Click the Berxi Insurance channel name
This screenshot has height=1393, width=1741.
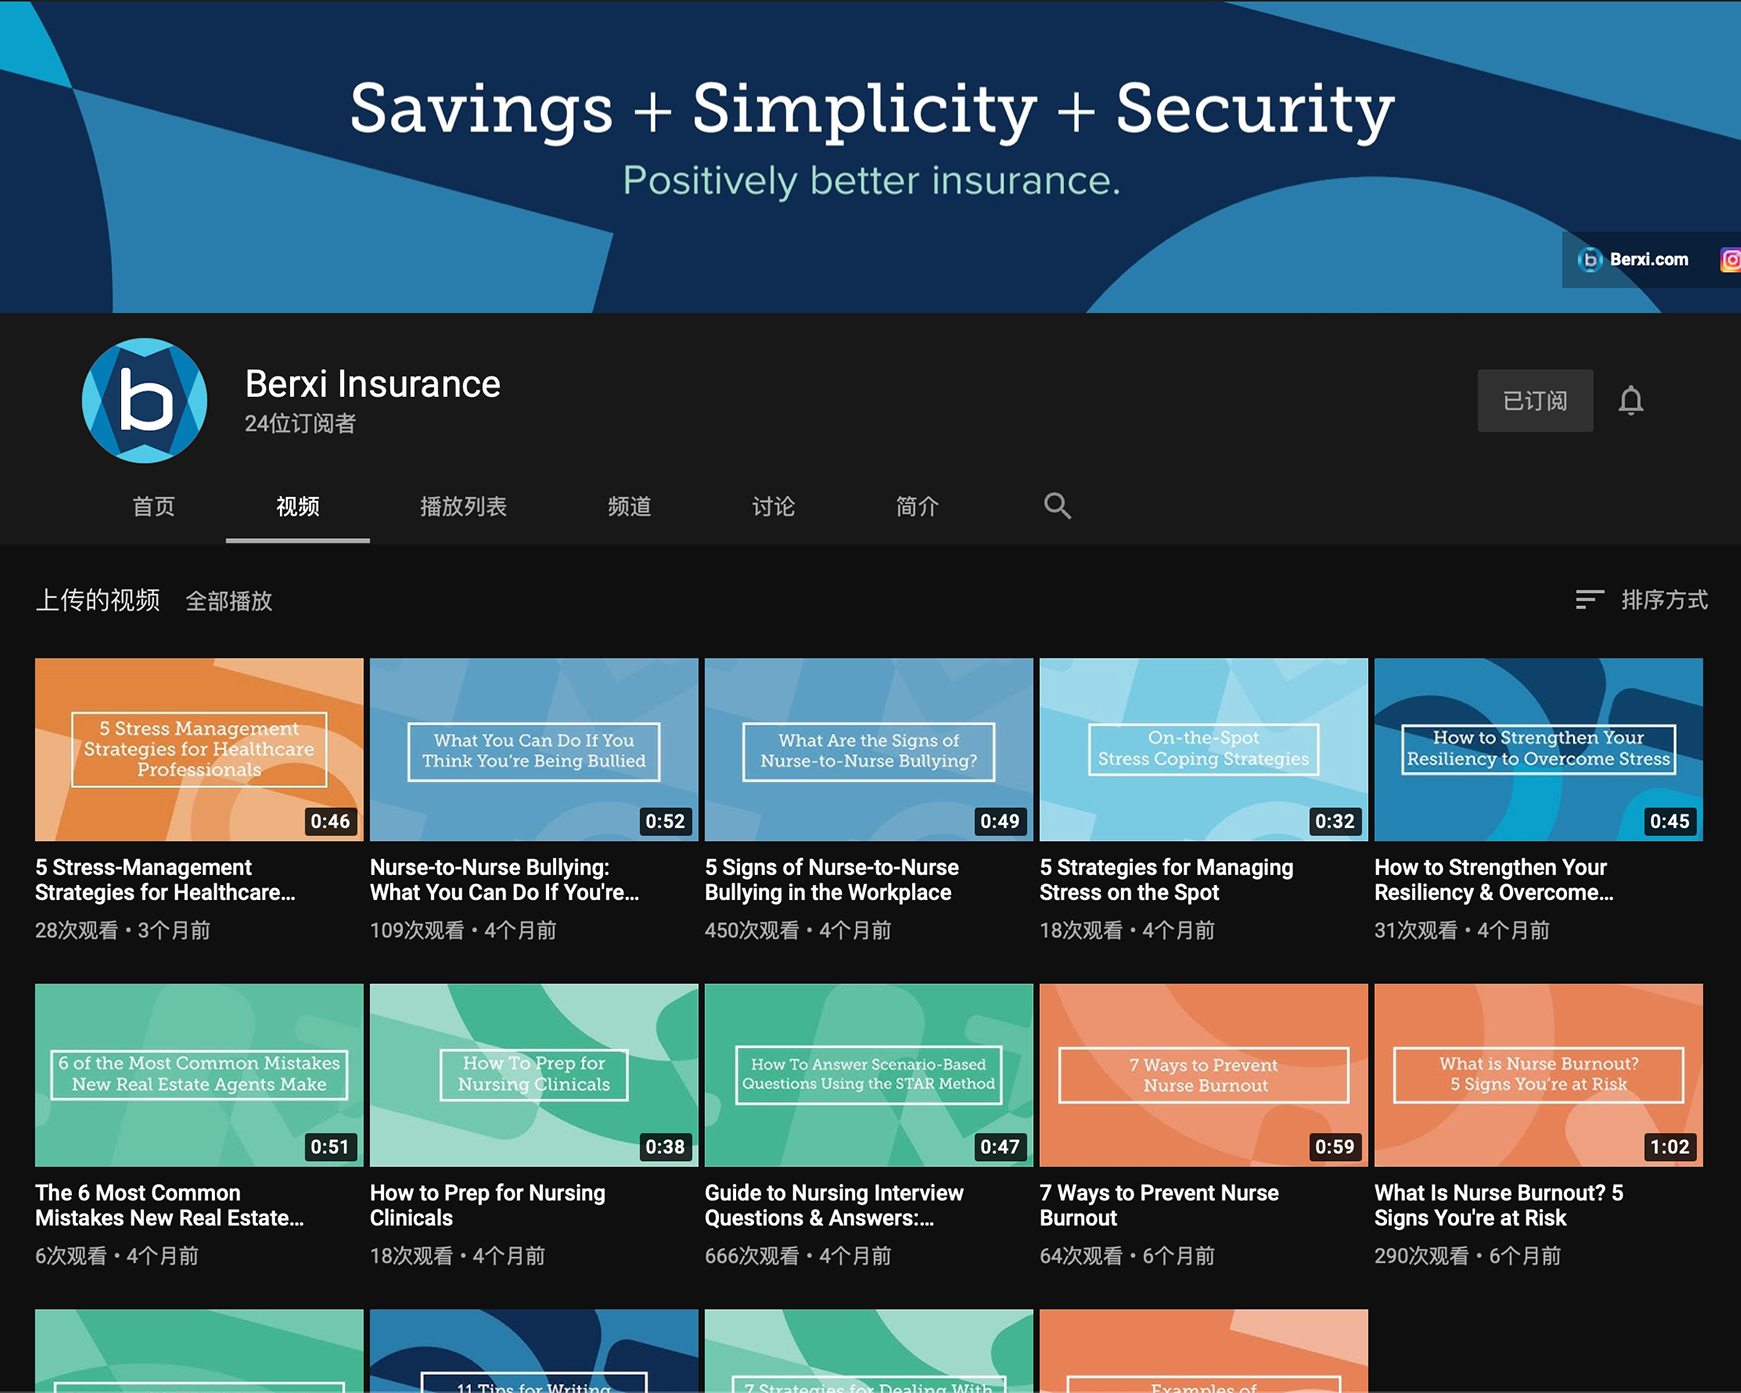(x=373, y=384)
